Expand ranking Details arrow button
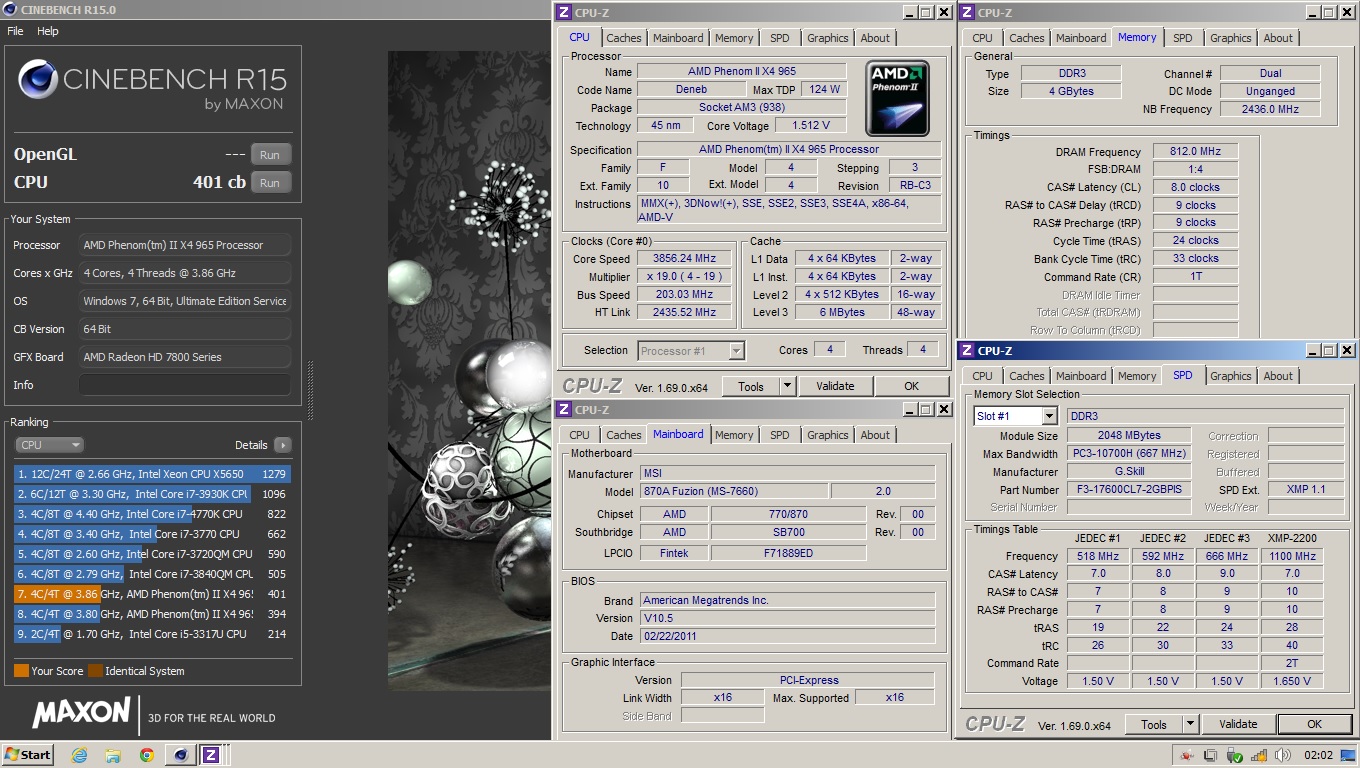The image size is (1360, 768). tap(282, 445)
